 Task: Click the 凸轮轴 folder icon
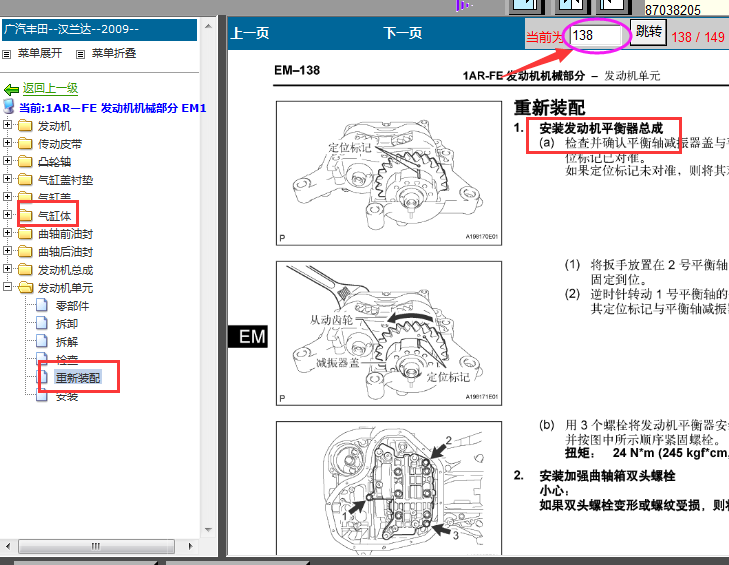(x=25, y=161)
